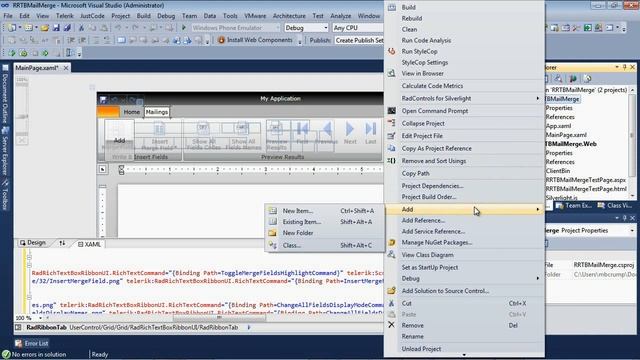Swap panes with the up-down arrows
The image size is (640, 360).
(62, 243)
